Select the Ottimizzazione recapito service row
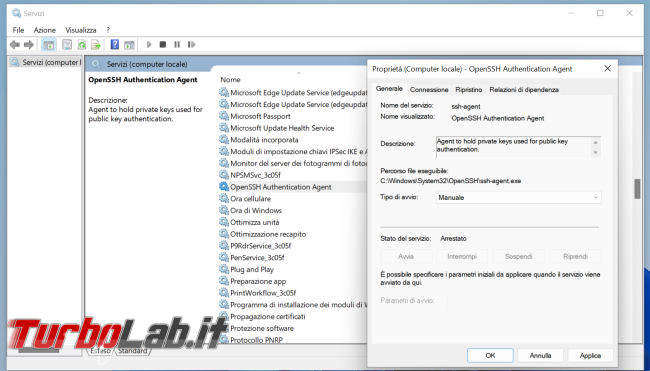Screen dimensions: 650x371 292,234
